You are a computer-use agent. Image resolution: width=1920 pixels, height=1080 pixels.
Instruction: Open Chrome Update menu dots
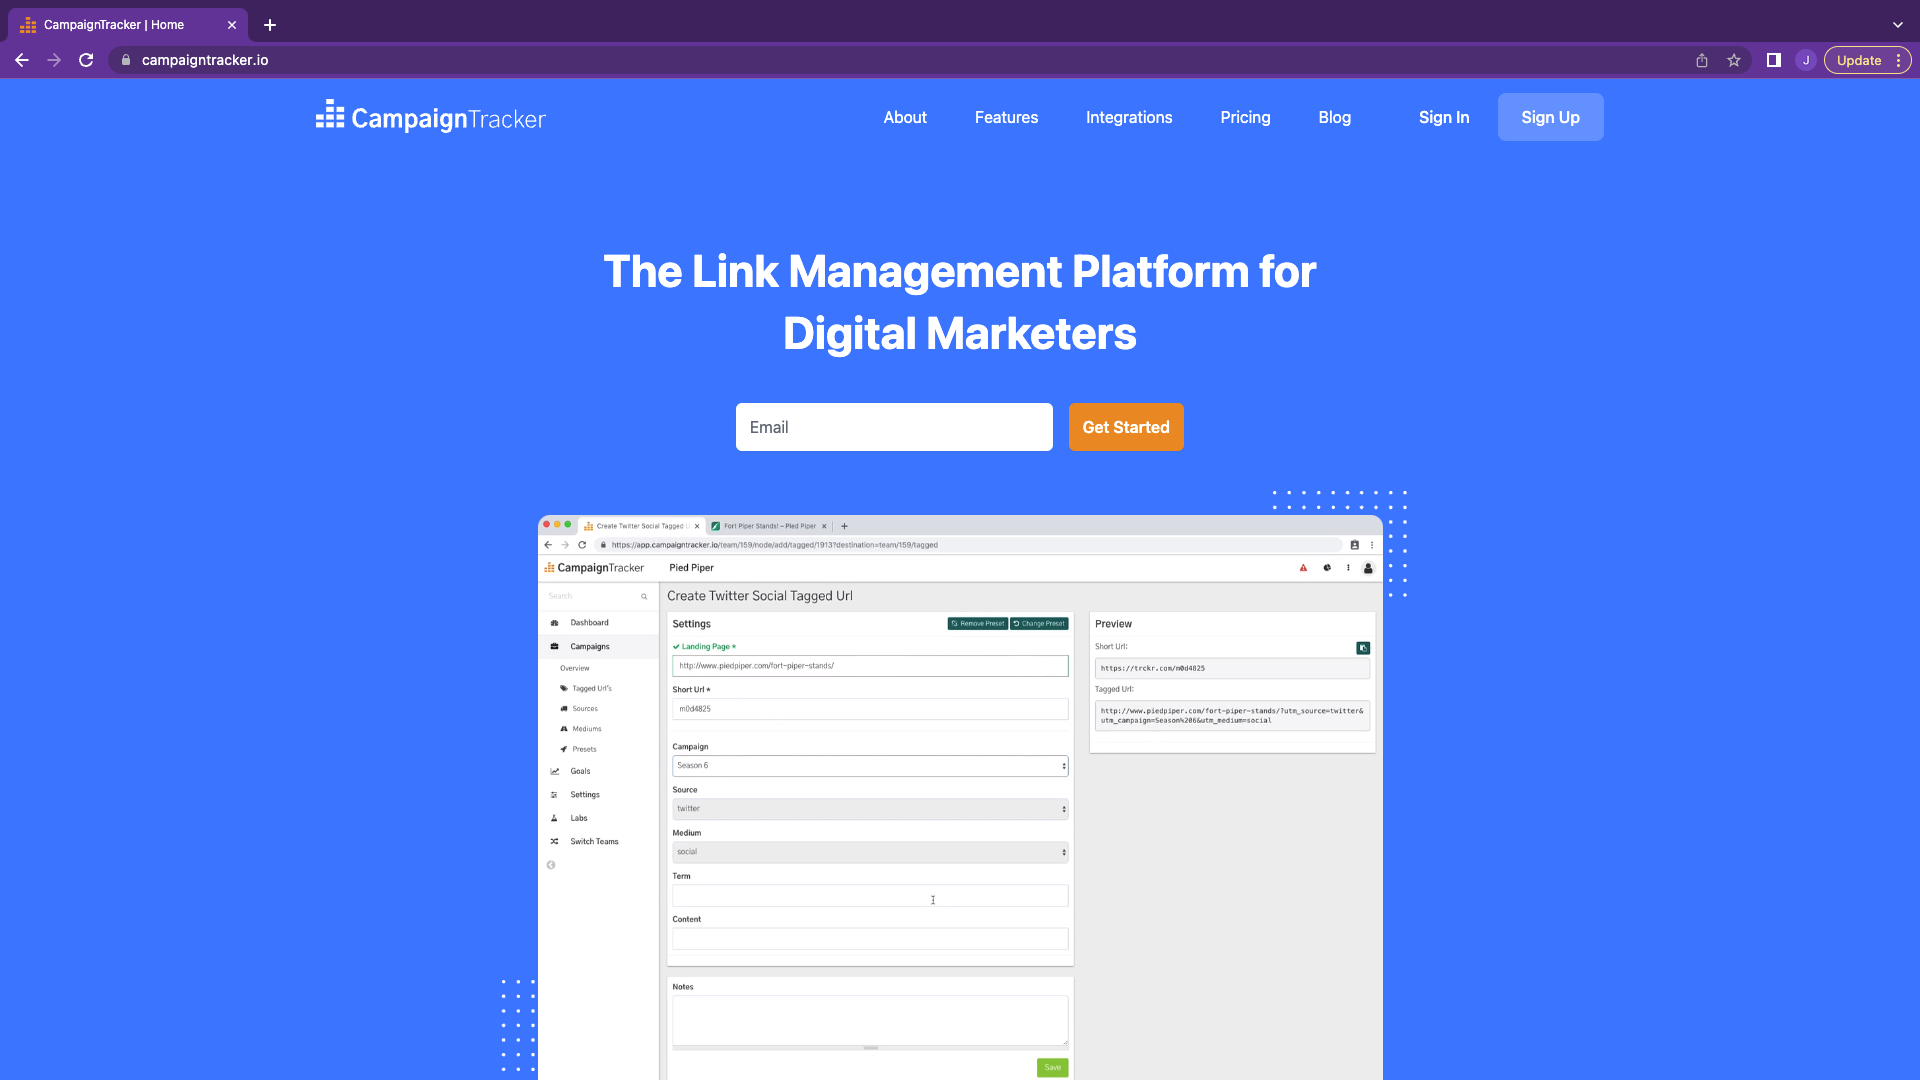coord(1898,60)
